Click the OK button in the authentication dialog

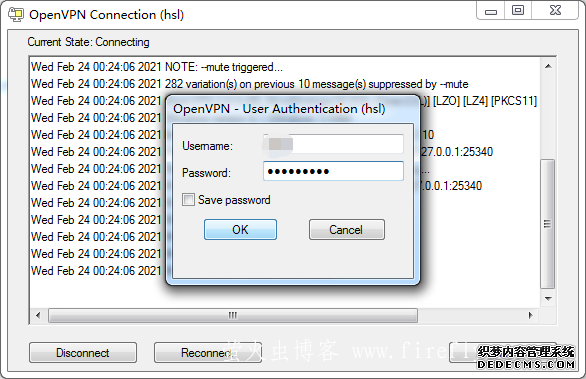(x=240, y=229)
